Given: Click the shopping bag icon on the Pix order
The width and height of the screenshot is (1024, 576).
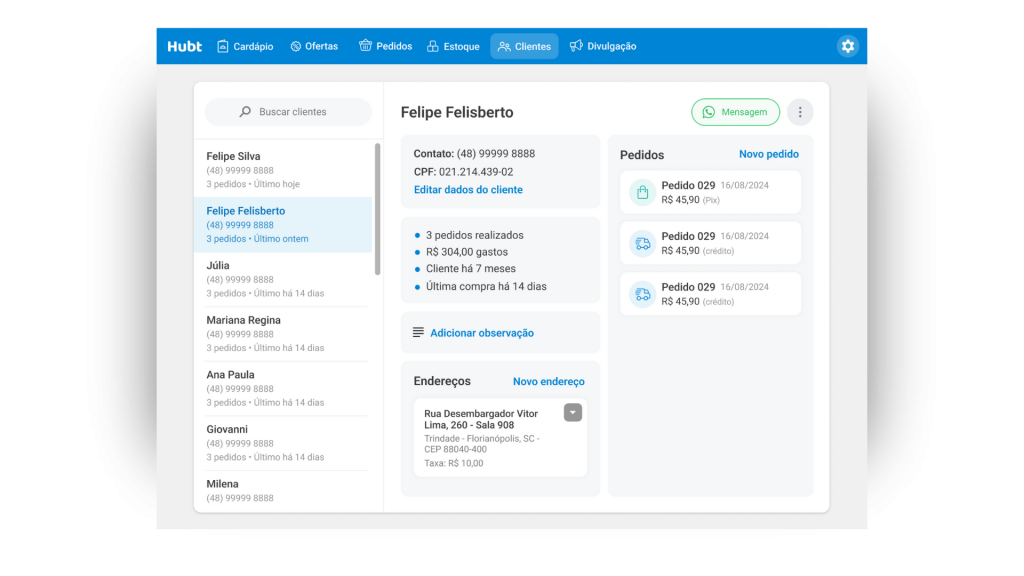Looking at the screenshot, I should click(x=642, y=192).
